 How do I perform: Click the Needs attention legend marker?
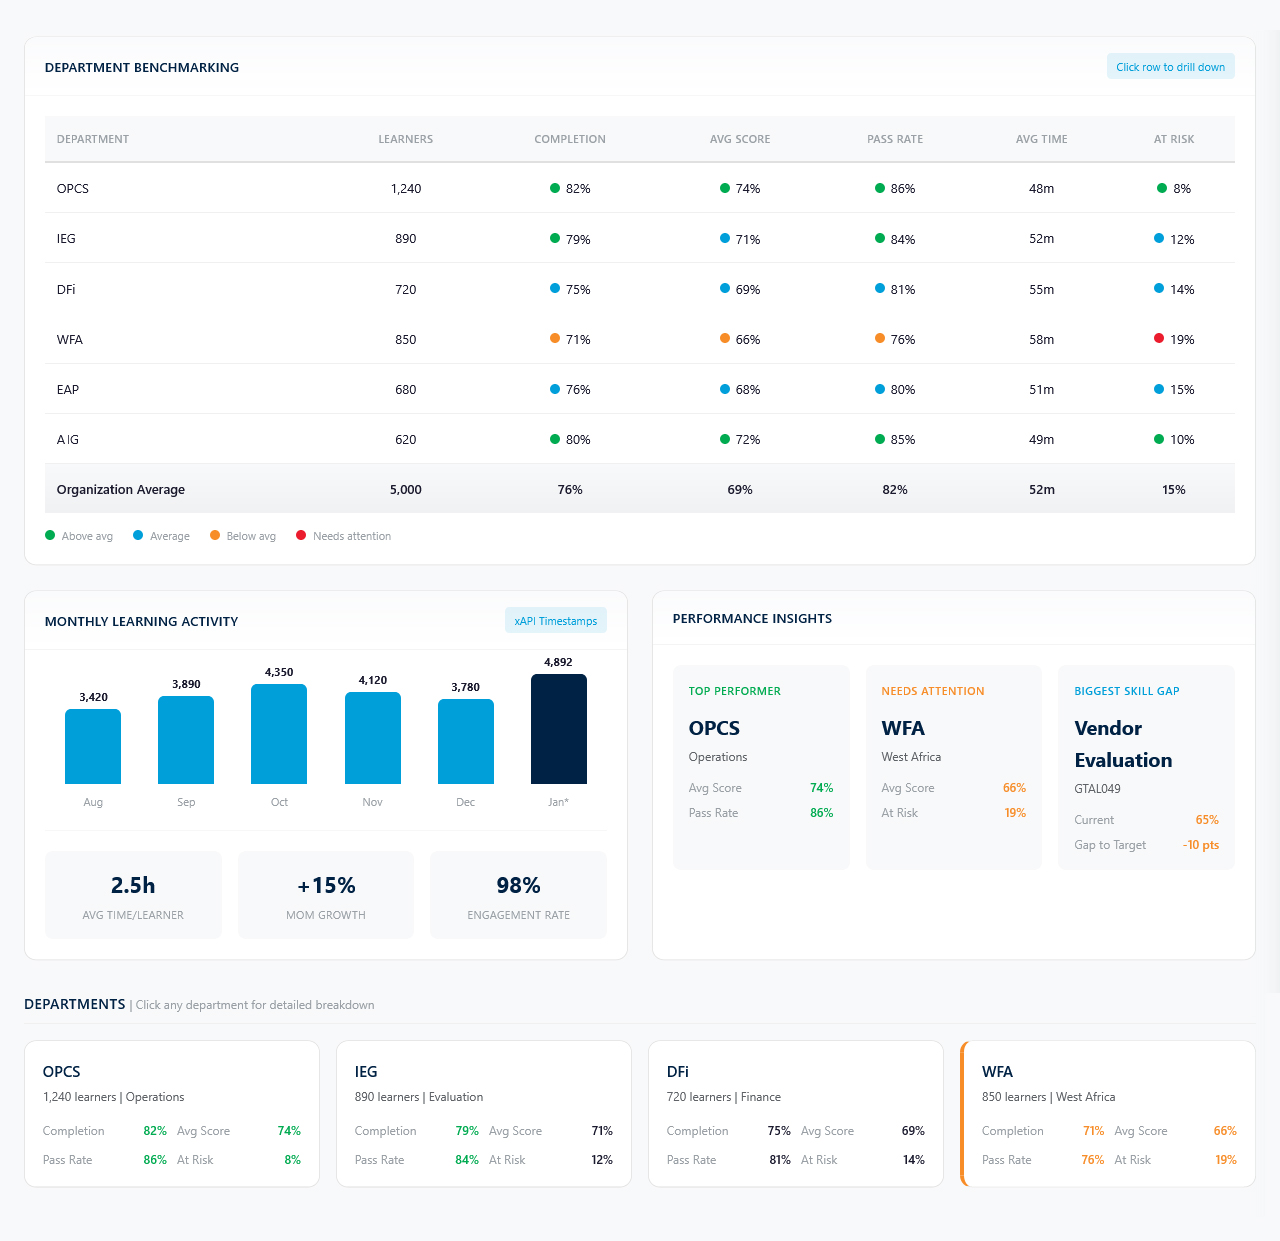(300, 536)
